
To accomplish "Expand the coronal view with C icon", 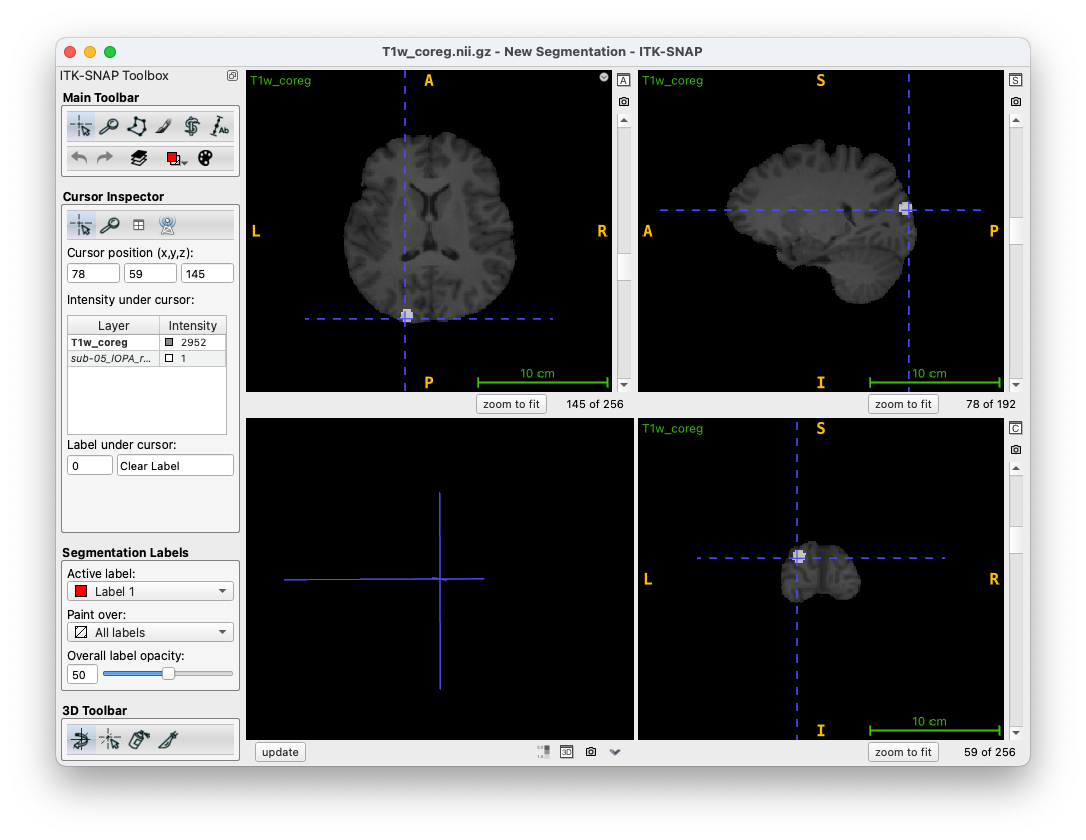I will (x=1016, y=428).
